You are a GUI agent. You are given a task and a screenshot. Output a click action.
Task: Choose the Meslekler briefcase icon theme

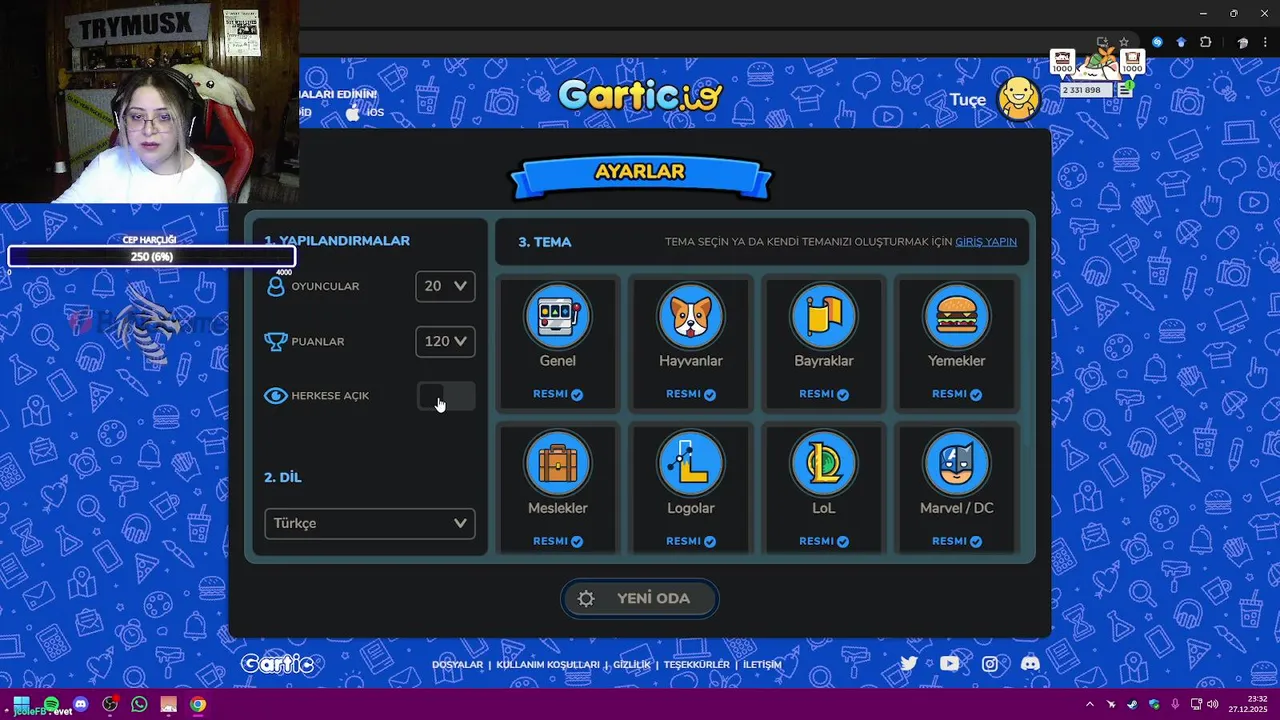point(557,463)
